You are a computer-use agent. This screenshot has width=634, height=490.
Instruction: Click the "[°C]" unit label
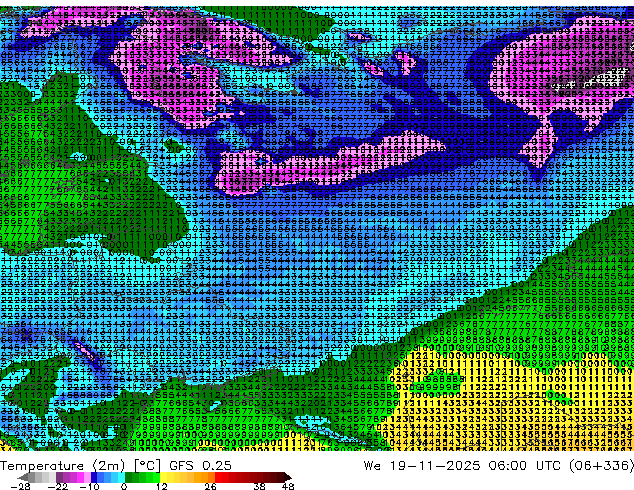point(147,466)
